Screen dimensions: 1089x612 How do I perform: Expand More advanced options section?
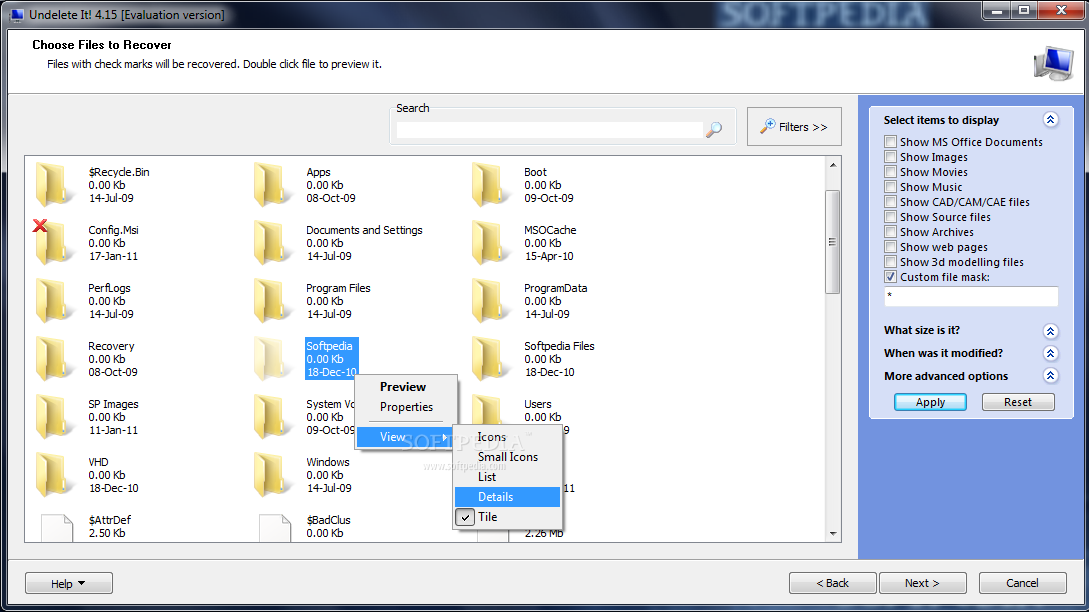click(x=1050, y=376)
